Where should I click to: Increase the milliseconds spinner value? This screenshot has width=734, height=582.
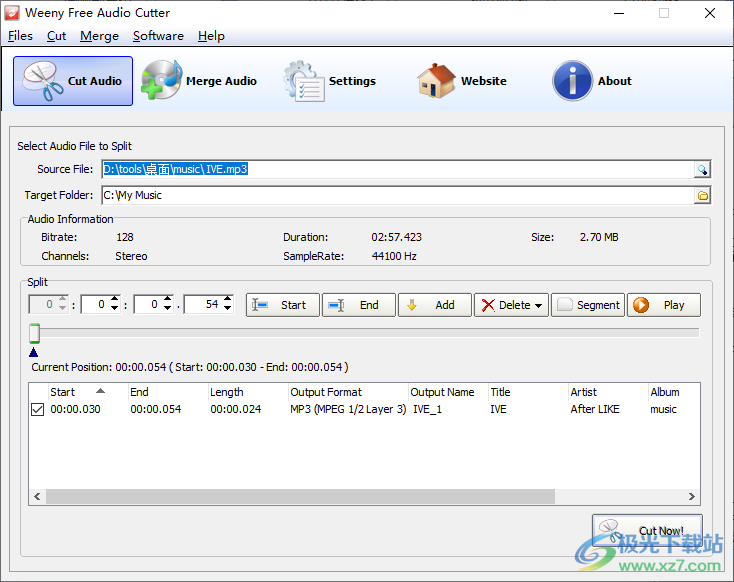coord(228,299)
